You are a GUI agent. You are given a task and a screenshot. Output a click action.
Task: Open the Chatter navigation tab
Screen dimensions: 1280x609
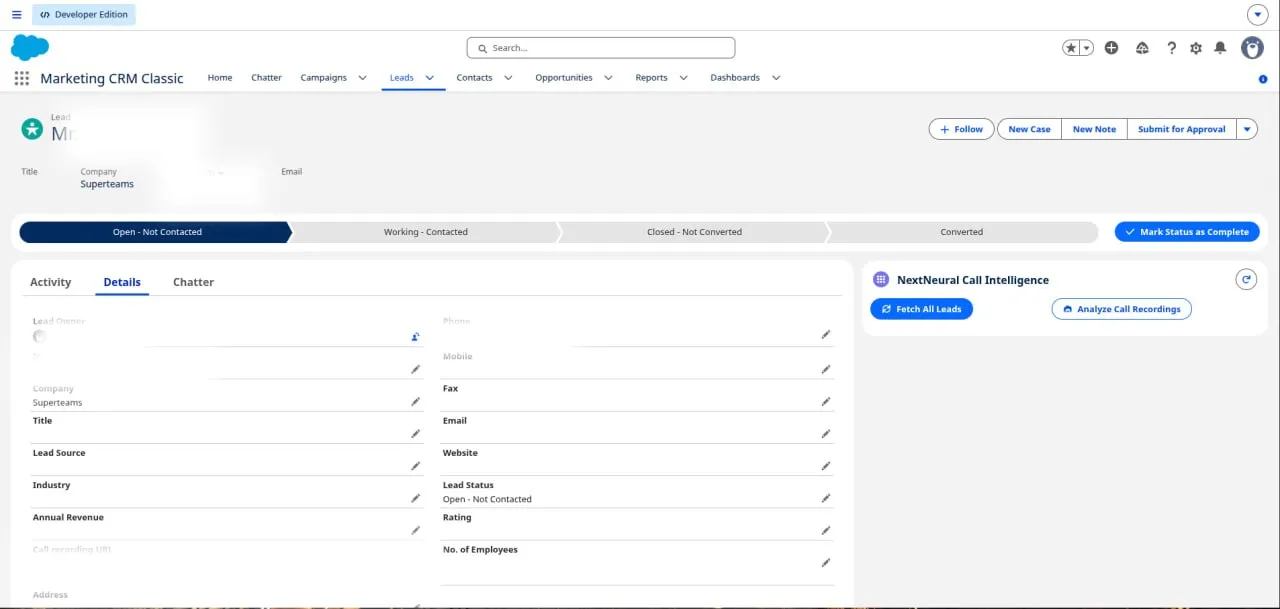266,78
